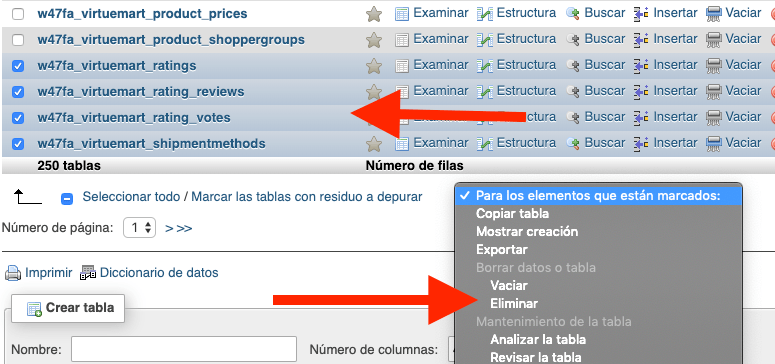Viewport: 775px width, 364px height.
Task: Click Examinar text in product_shoppergroups row
Action: [x=441, y=39]
